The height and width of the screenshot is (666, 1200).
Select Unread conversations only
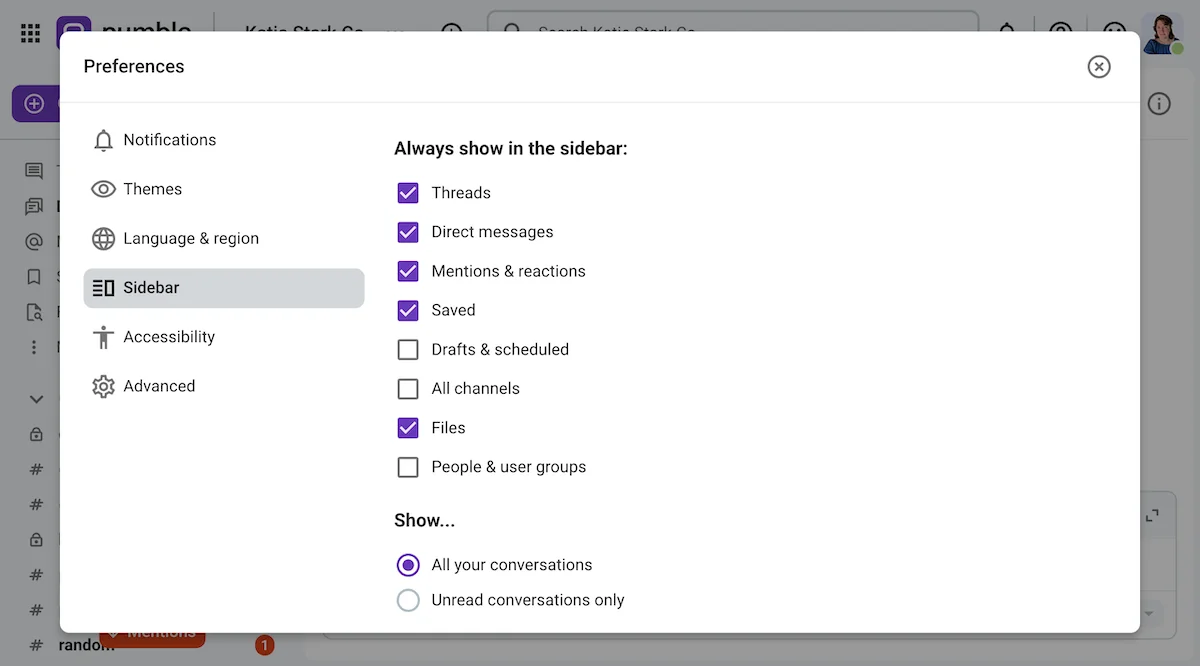[407, 599]
